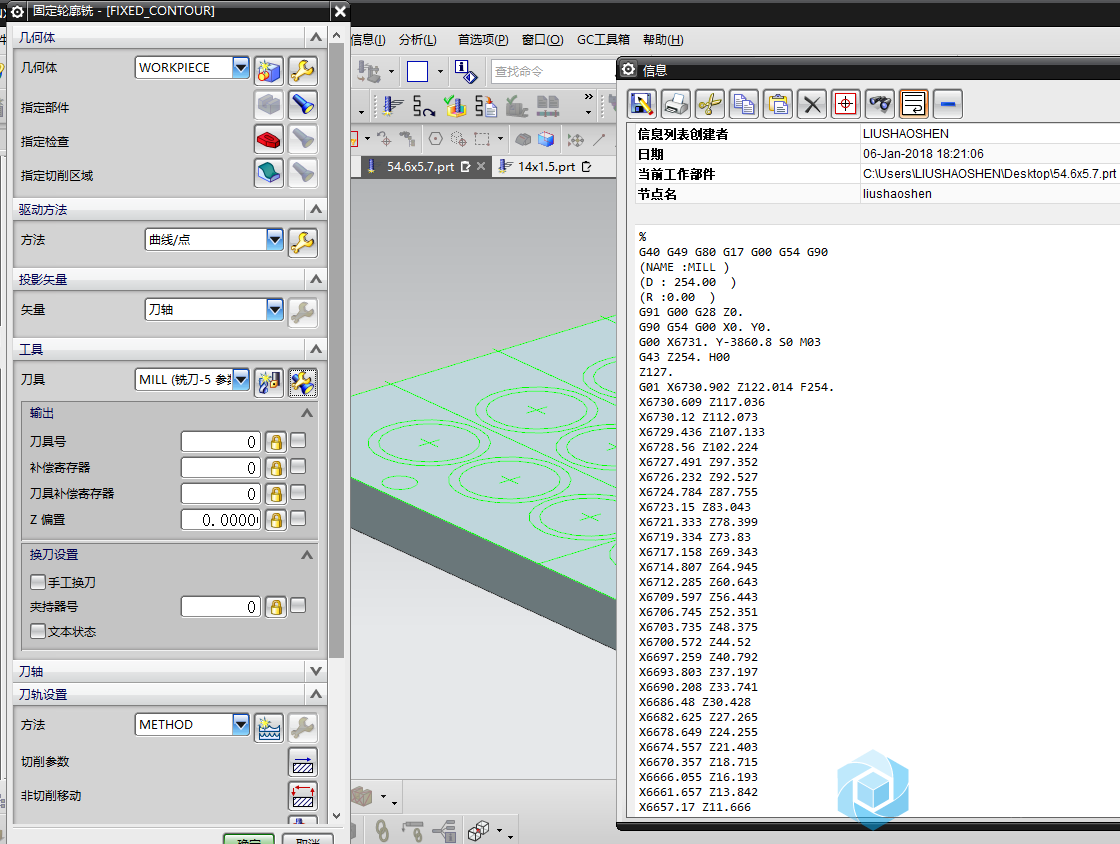
Task: Open non-cutting moves dialog icon
Action: click(x=303, y=795)
